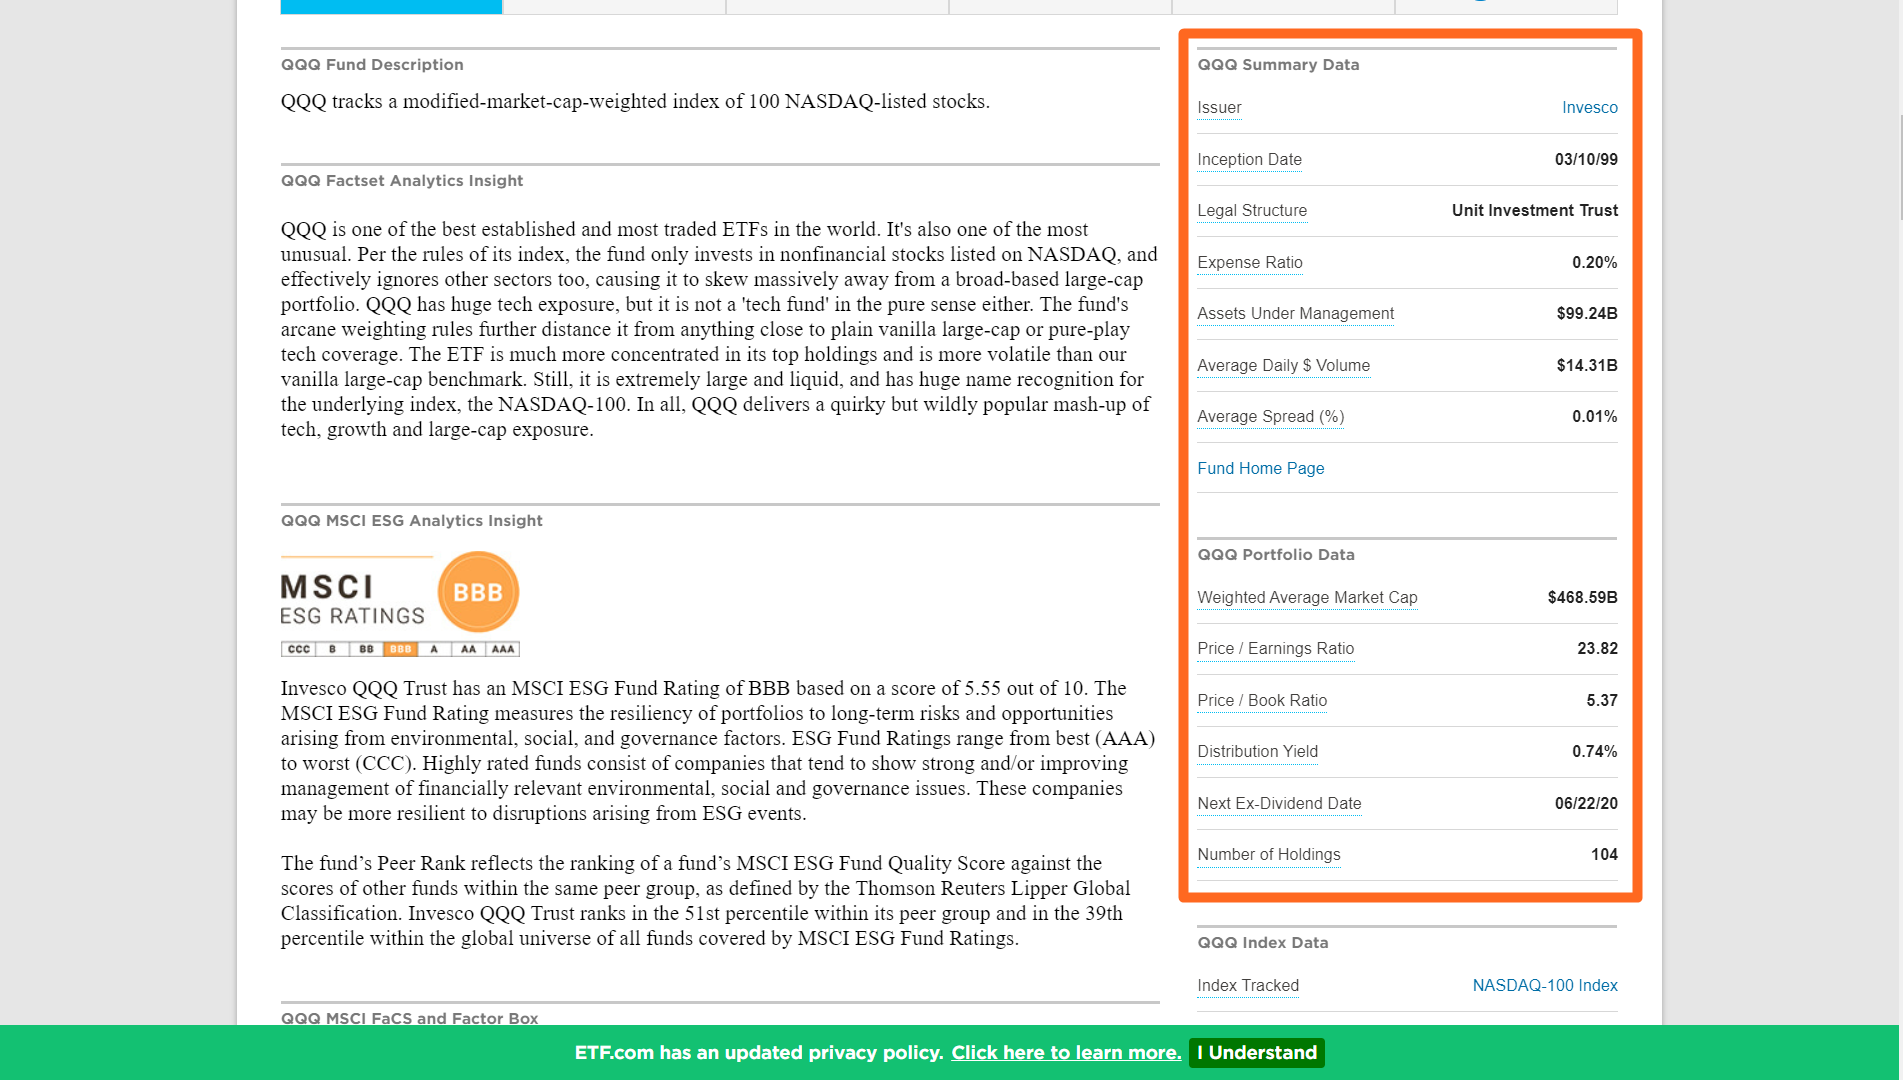Open the Fund Home Page link

tap(1260, 468)
